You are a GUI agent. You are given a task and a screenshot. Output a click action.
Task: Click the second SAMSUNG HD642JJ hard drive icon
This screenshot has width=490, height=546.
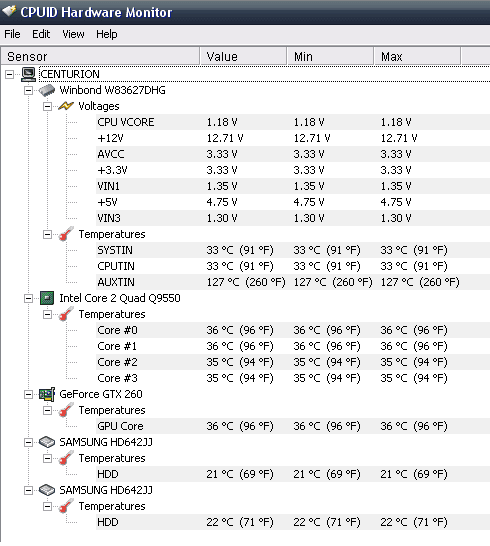coord(47,490)
